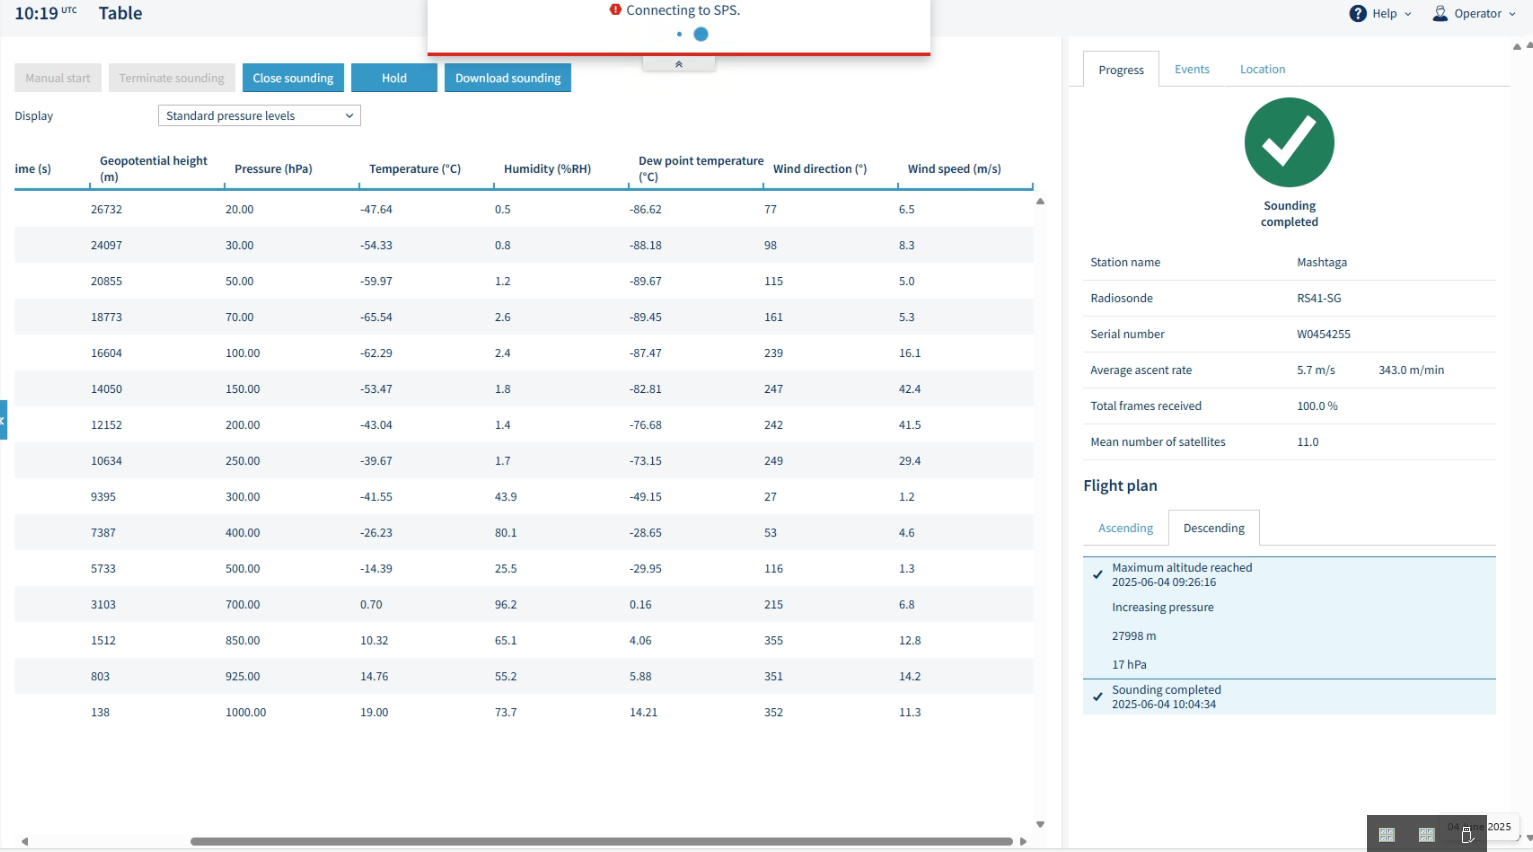
Task: Click table vertical scroll up arrow
Action: pos(1040,201)
